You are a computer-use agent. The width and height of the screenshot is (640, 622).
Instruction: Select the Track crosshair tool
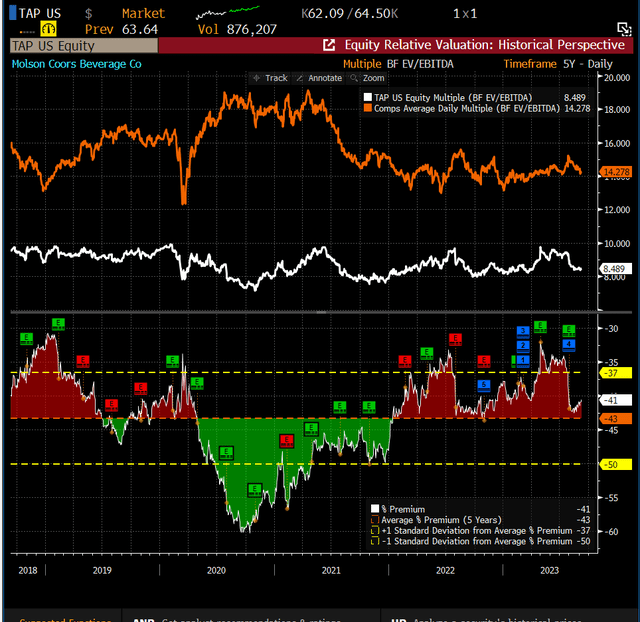[x=270, y=78]
